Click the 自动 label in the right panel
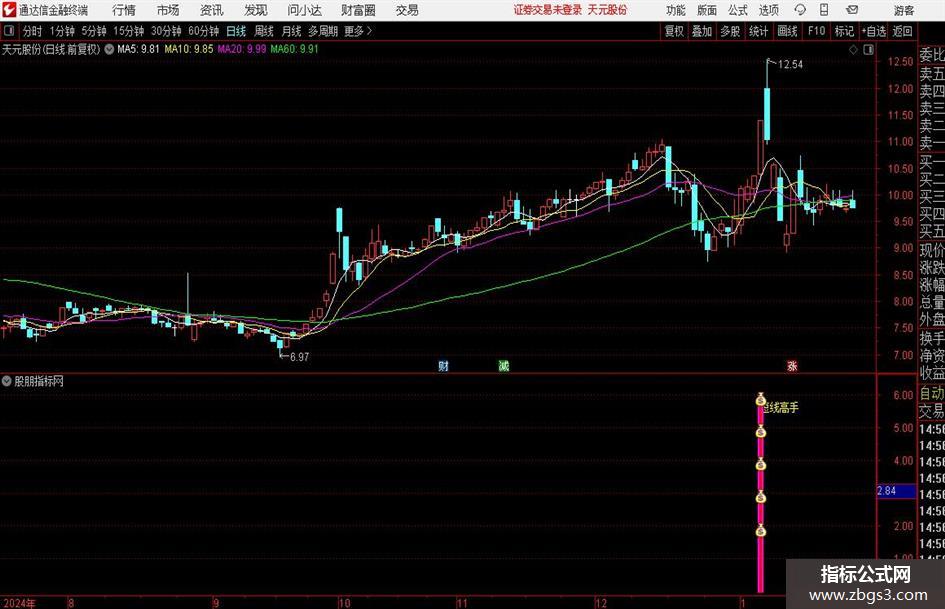Screen dimensions: 945x609 pos(932,393)
